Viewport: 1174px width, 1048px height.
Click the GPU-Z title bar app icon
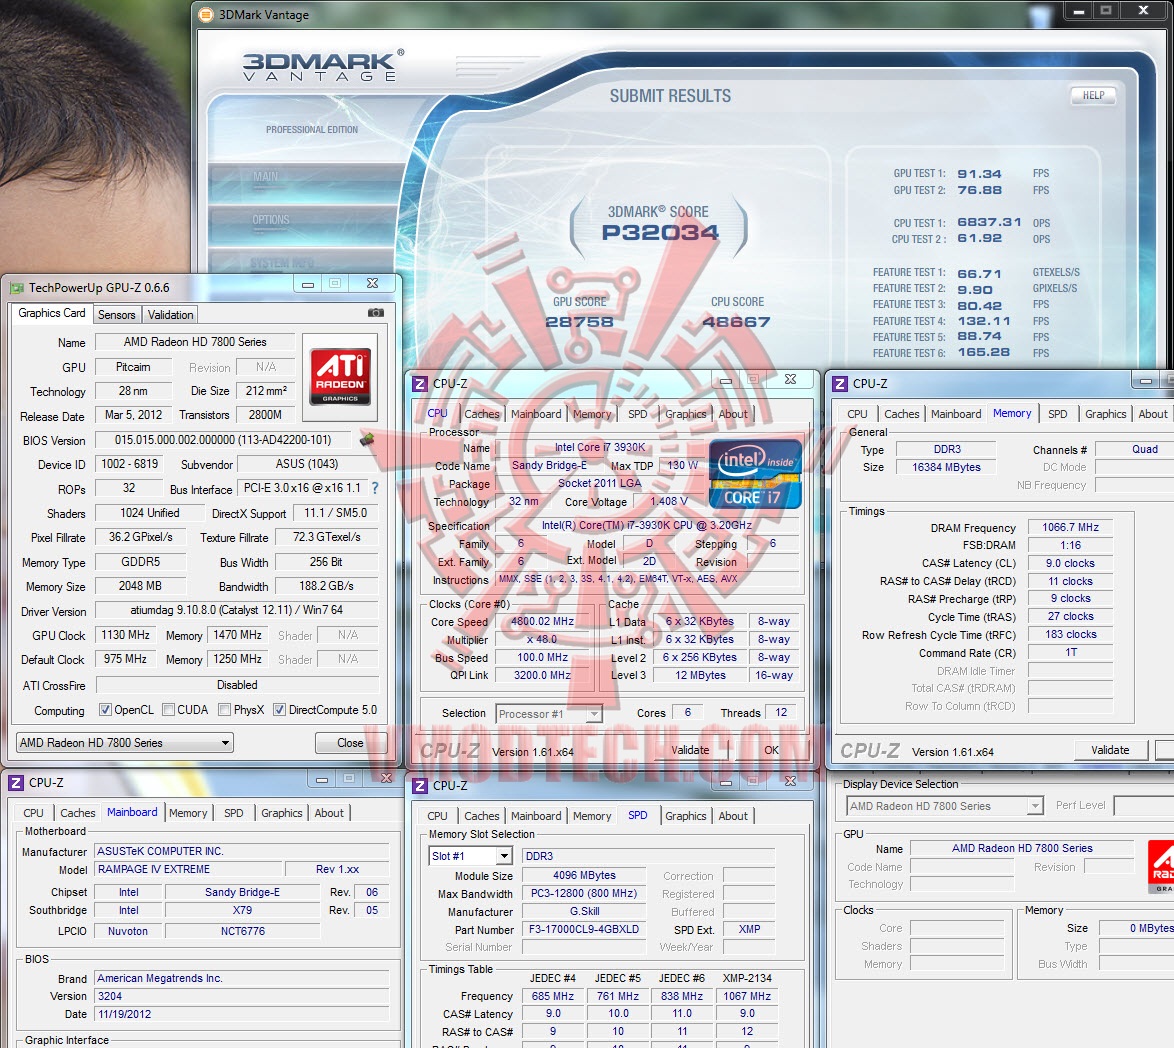coord(16,288)
